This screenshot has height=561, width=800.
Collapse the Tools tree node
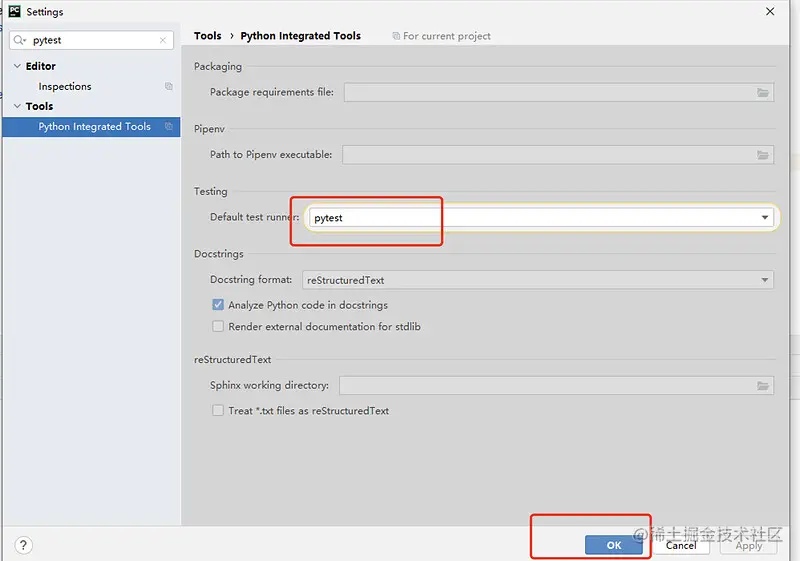click(x=17, y=106)
